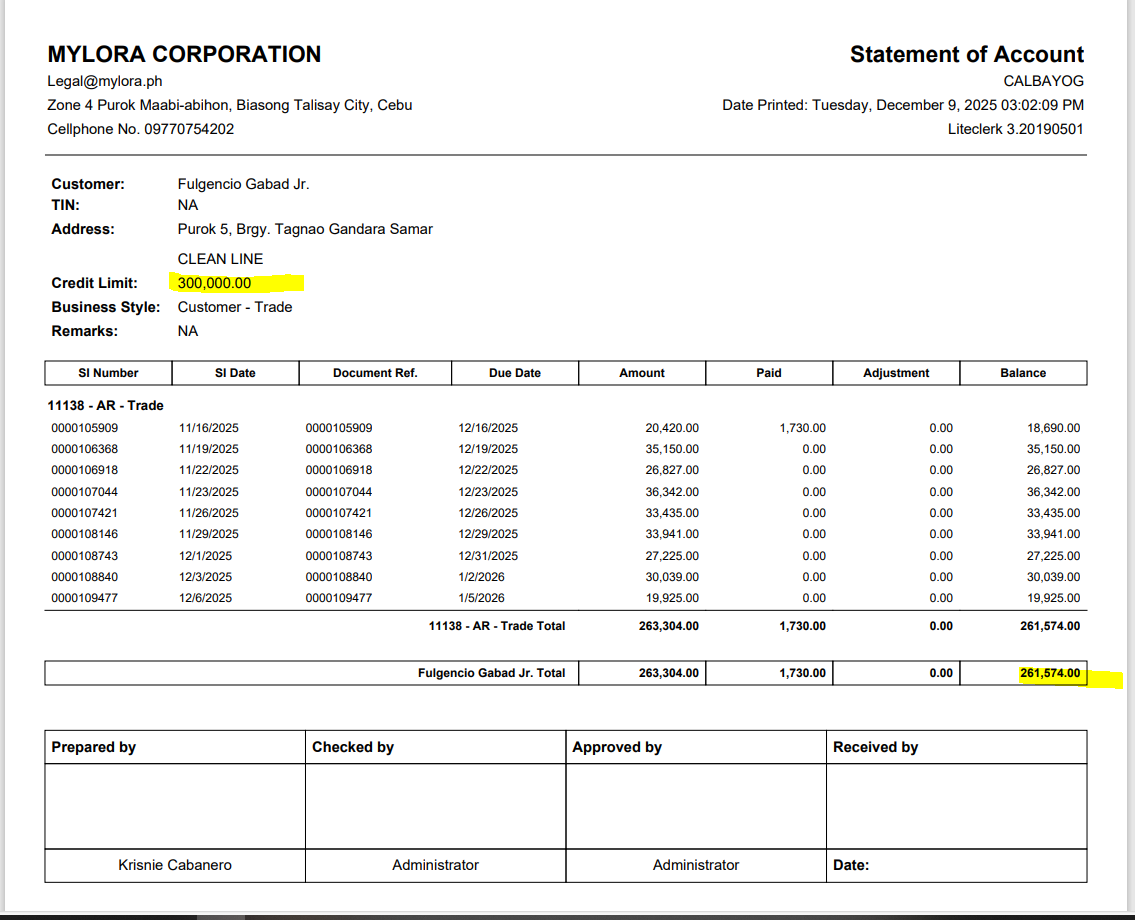Click the MYLORA CORPORATION company heading
Image resolution: width=1135 pixels, height=920 pixels.
(x=184, y=54)
